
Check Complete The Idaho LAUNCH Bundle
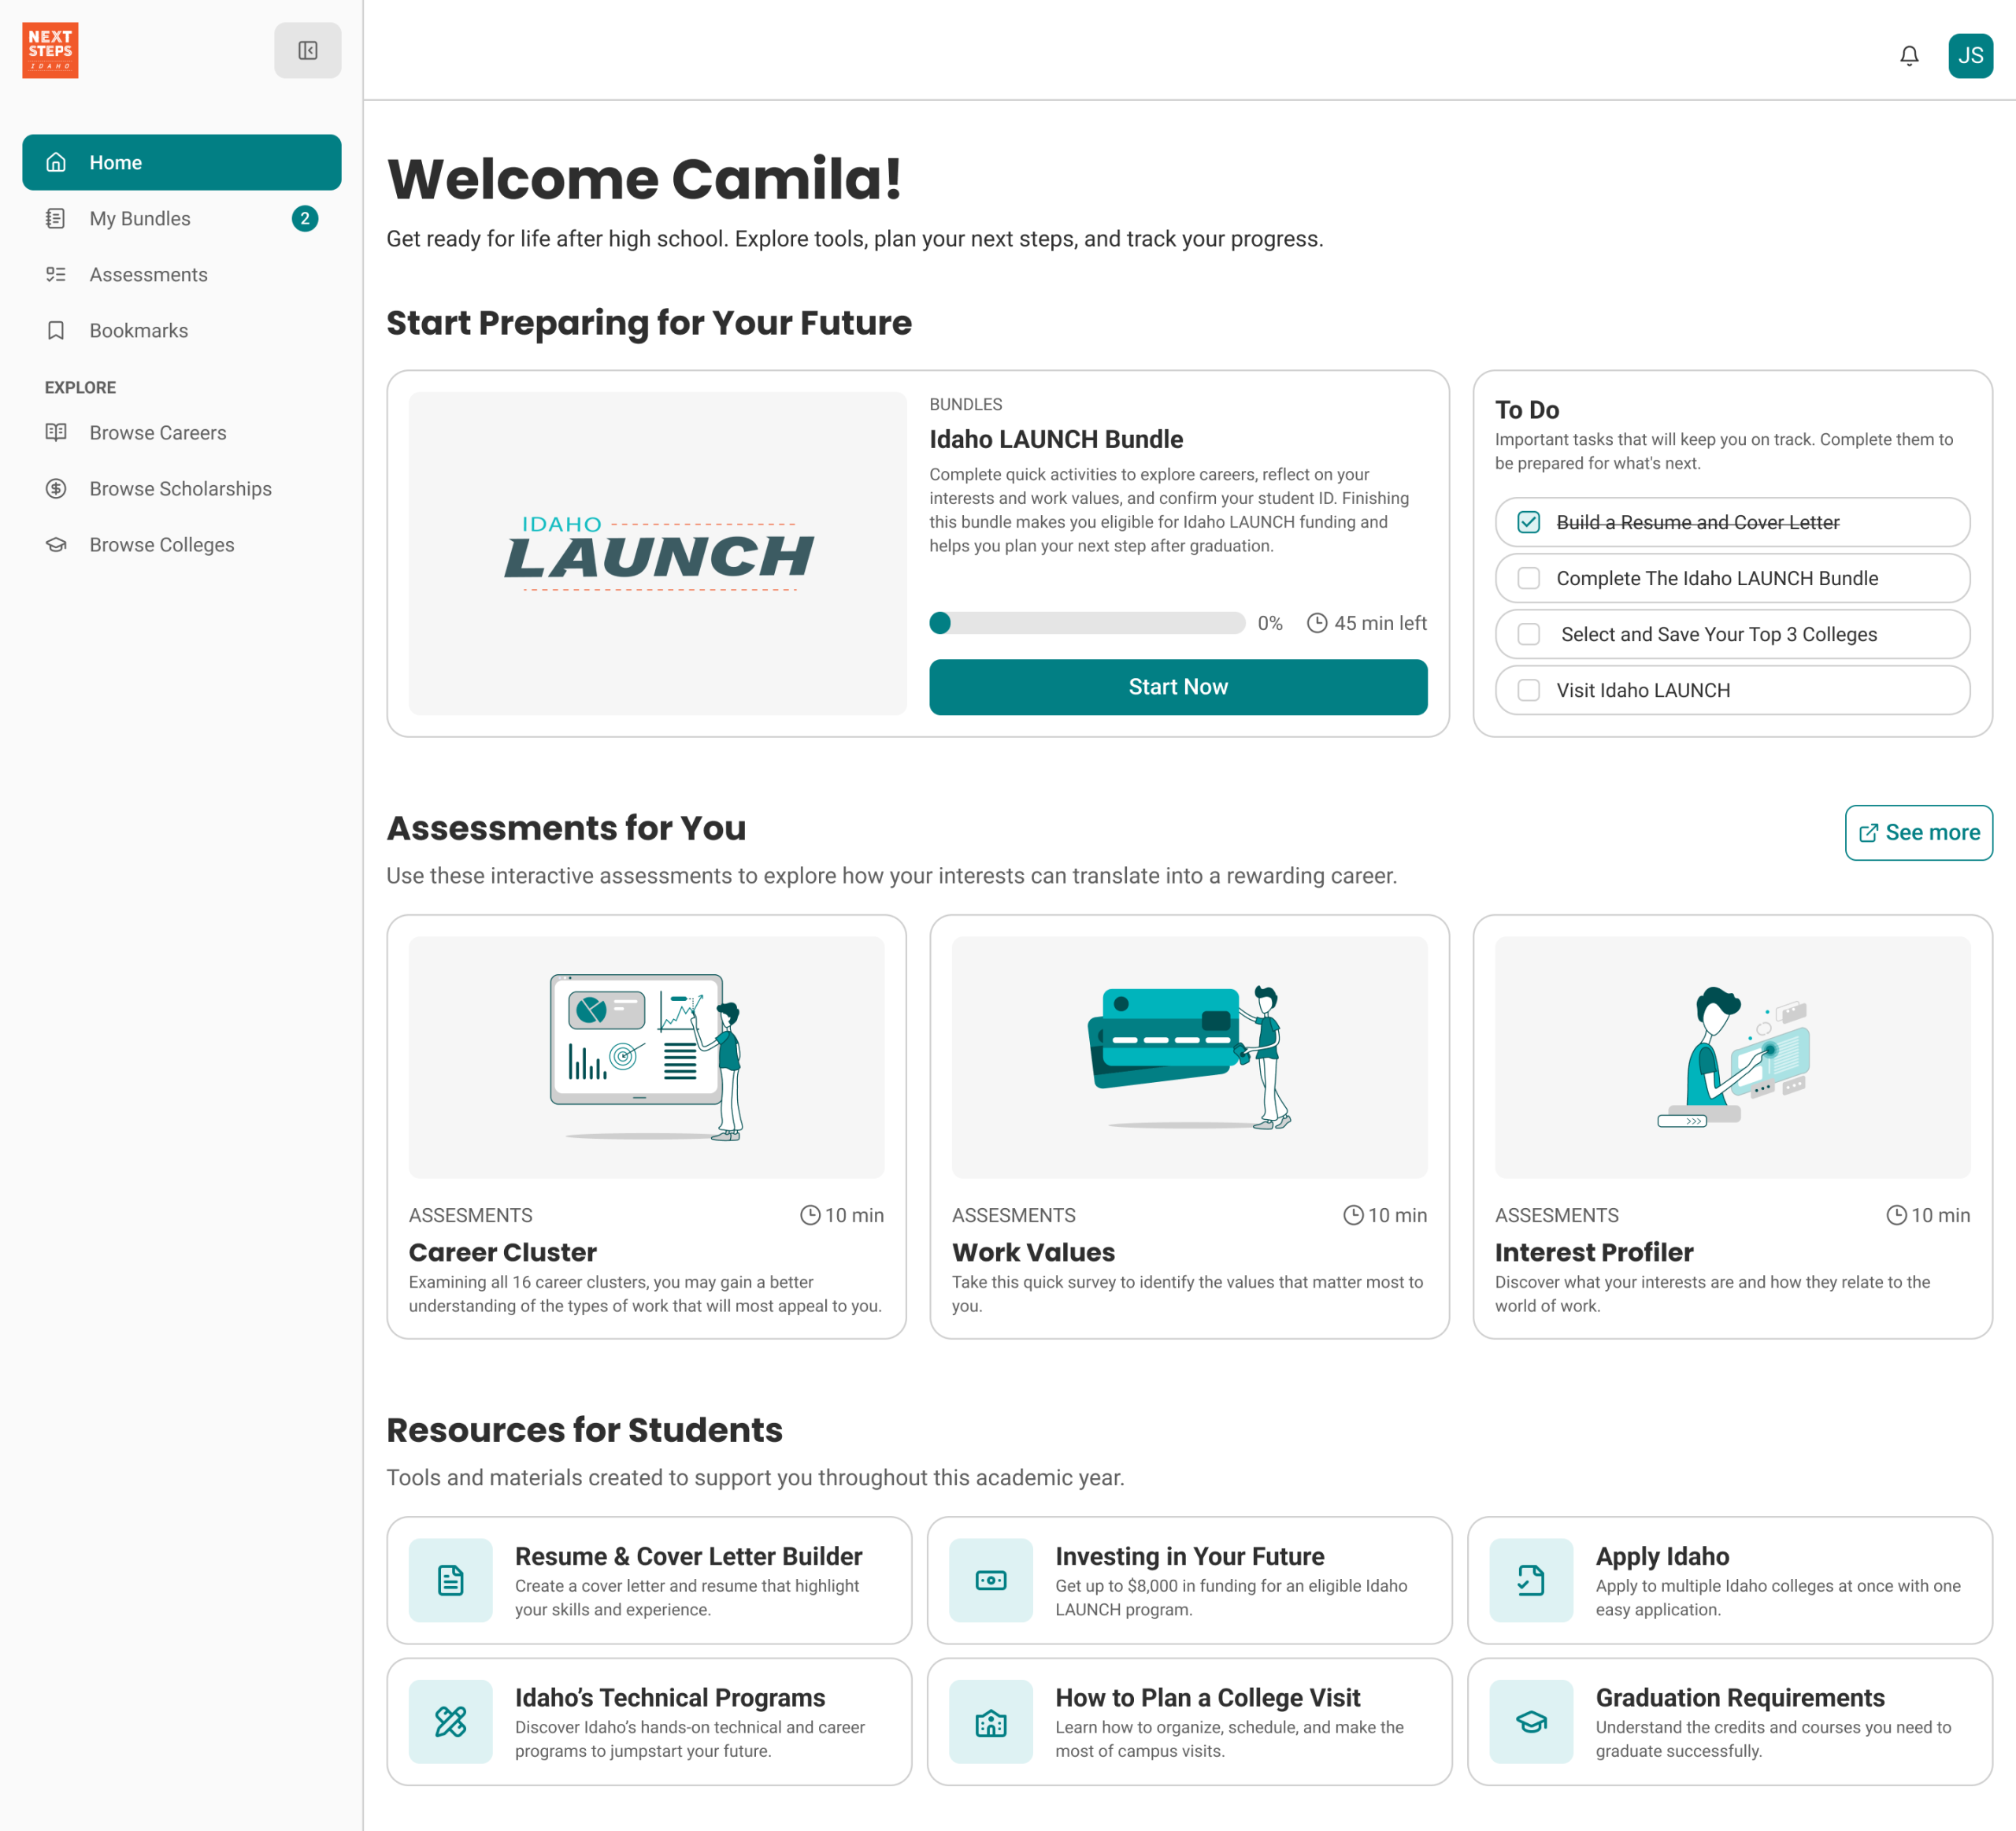pyautogui.click(x=1528, y=578)
